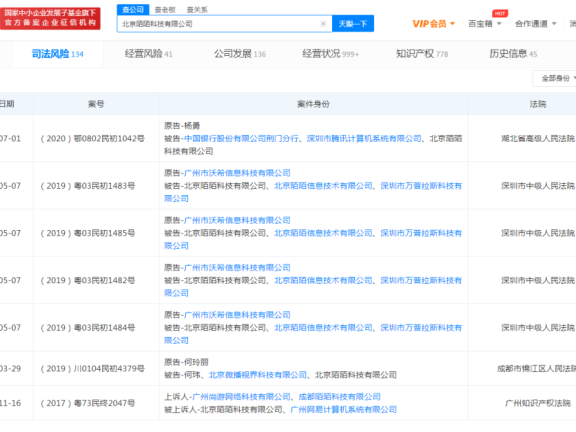Click plaintiff text 原告-何玲丽

186,362
